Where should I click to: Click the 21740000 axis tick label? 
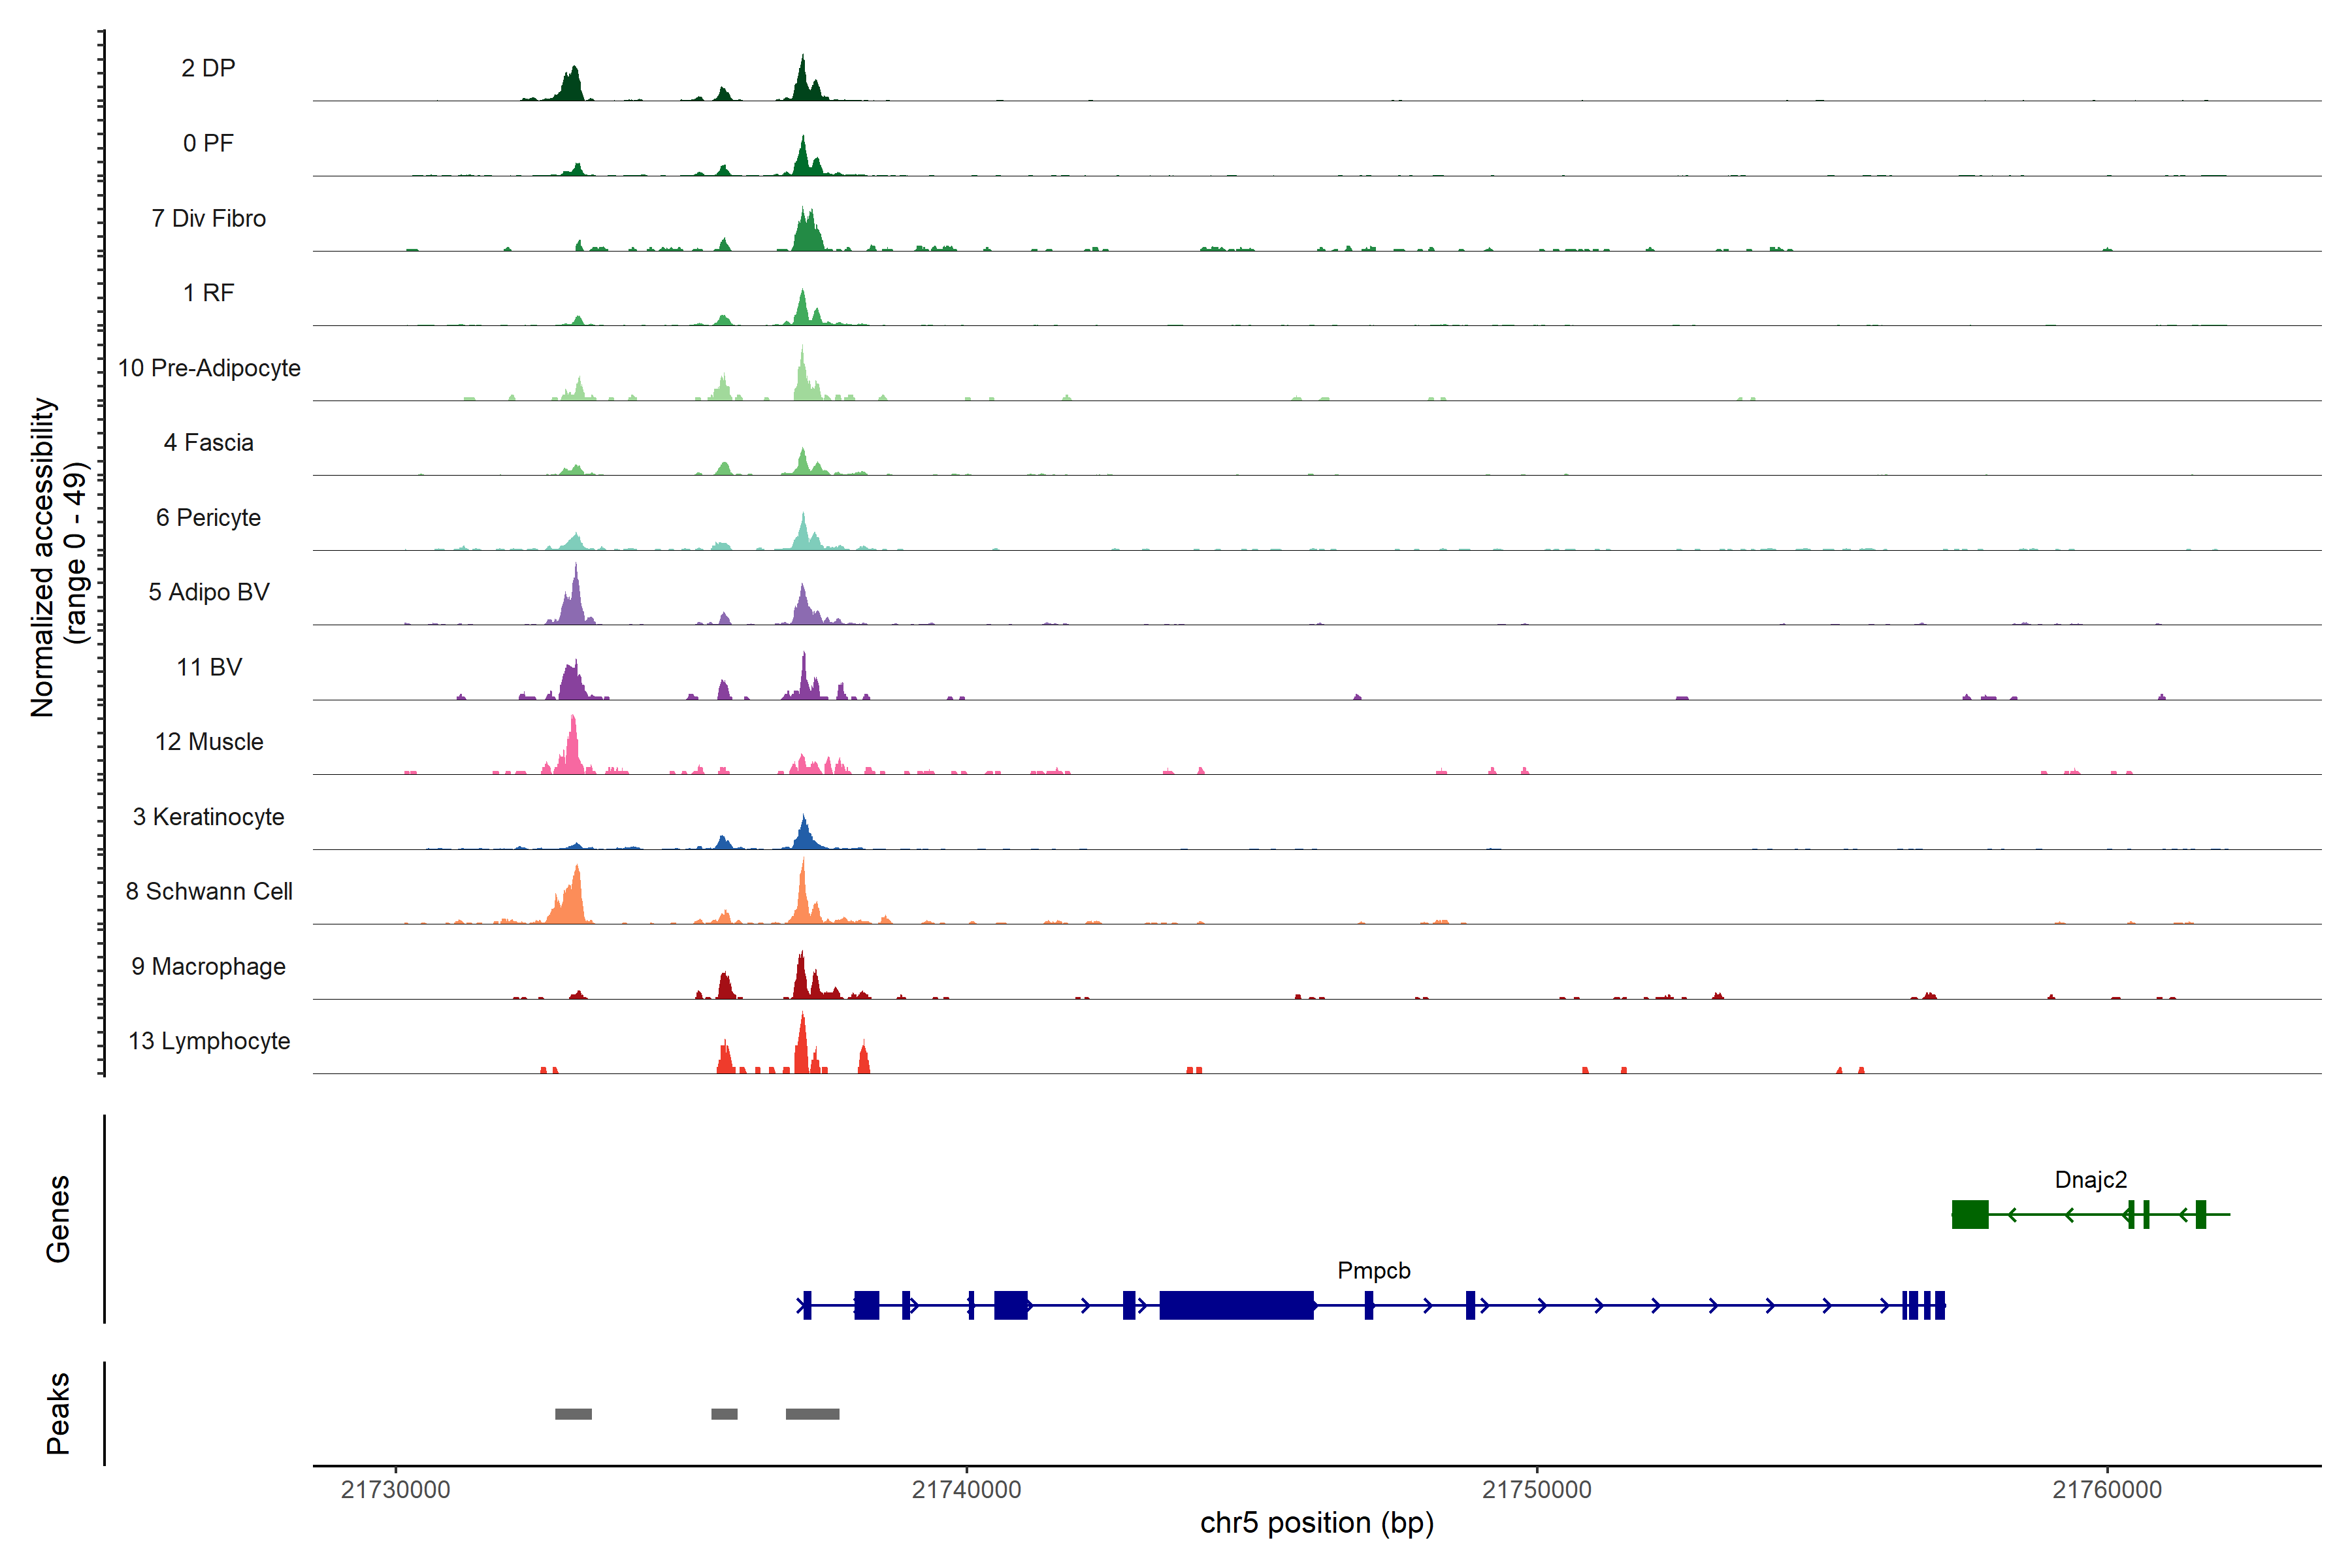966,1489
